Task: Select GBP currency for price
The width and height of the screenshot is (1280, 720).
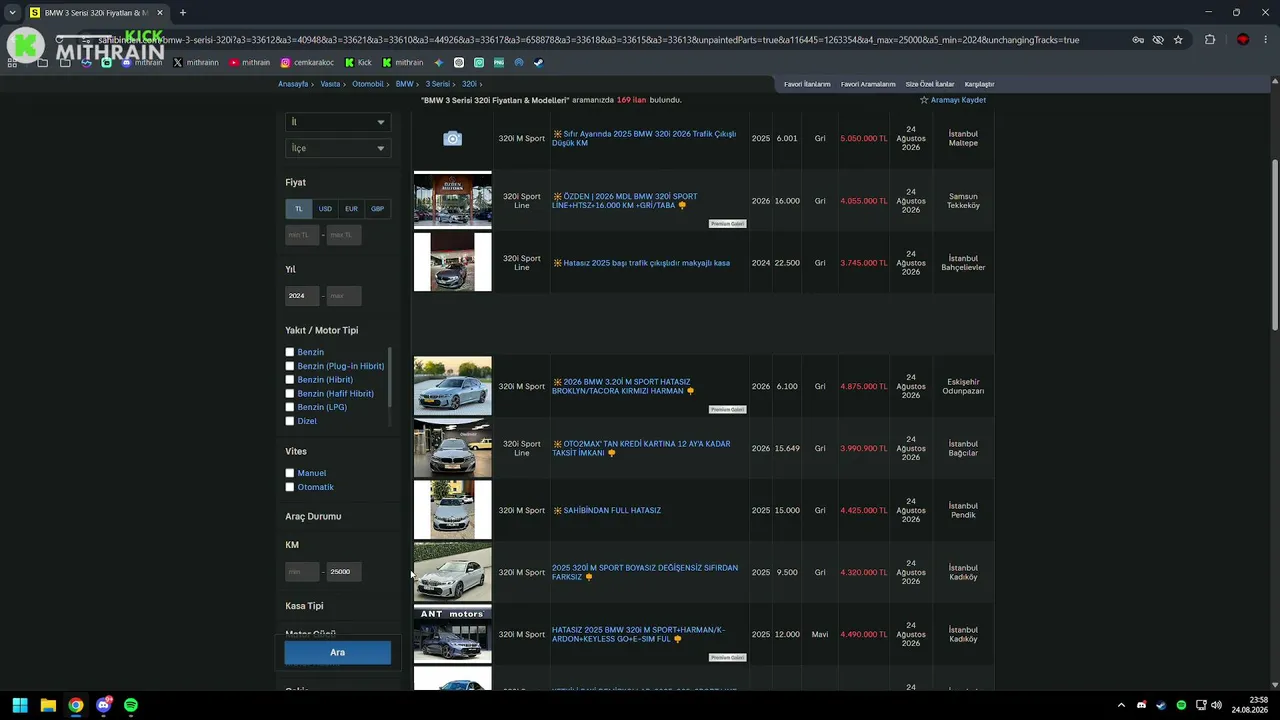Action: pyautogui.click(x=377, y=209)
